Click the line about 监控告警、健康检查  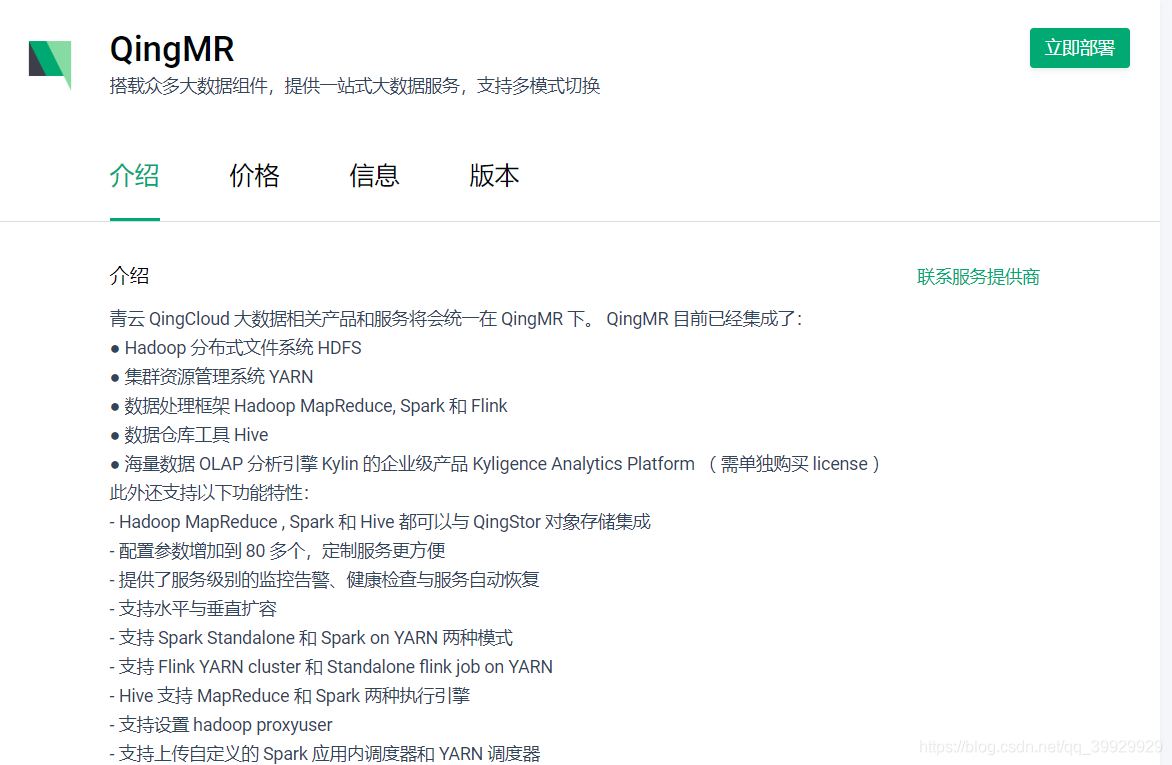[324, 580]
